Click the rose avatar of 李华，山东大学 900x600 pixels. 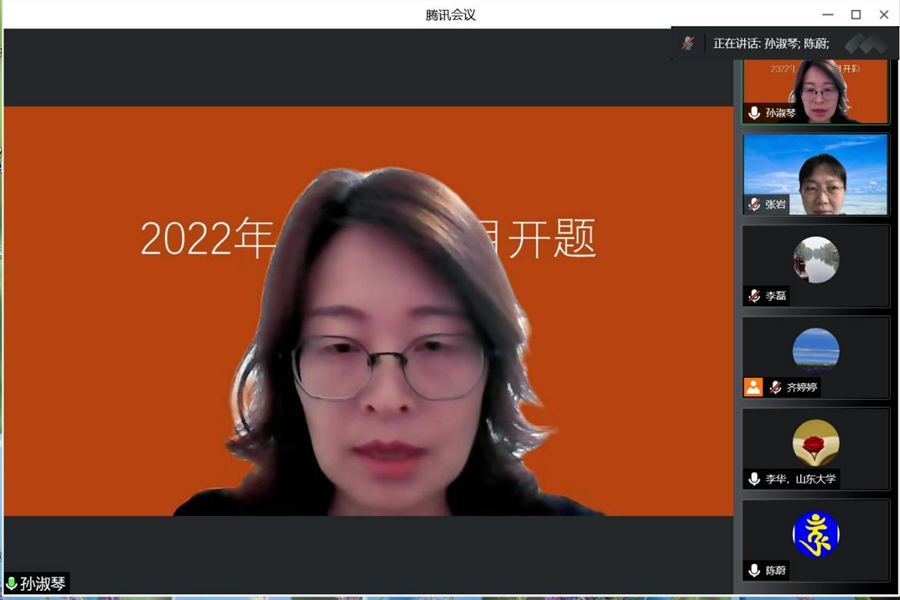(815, 442)
